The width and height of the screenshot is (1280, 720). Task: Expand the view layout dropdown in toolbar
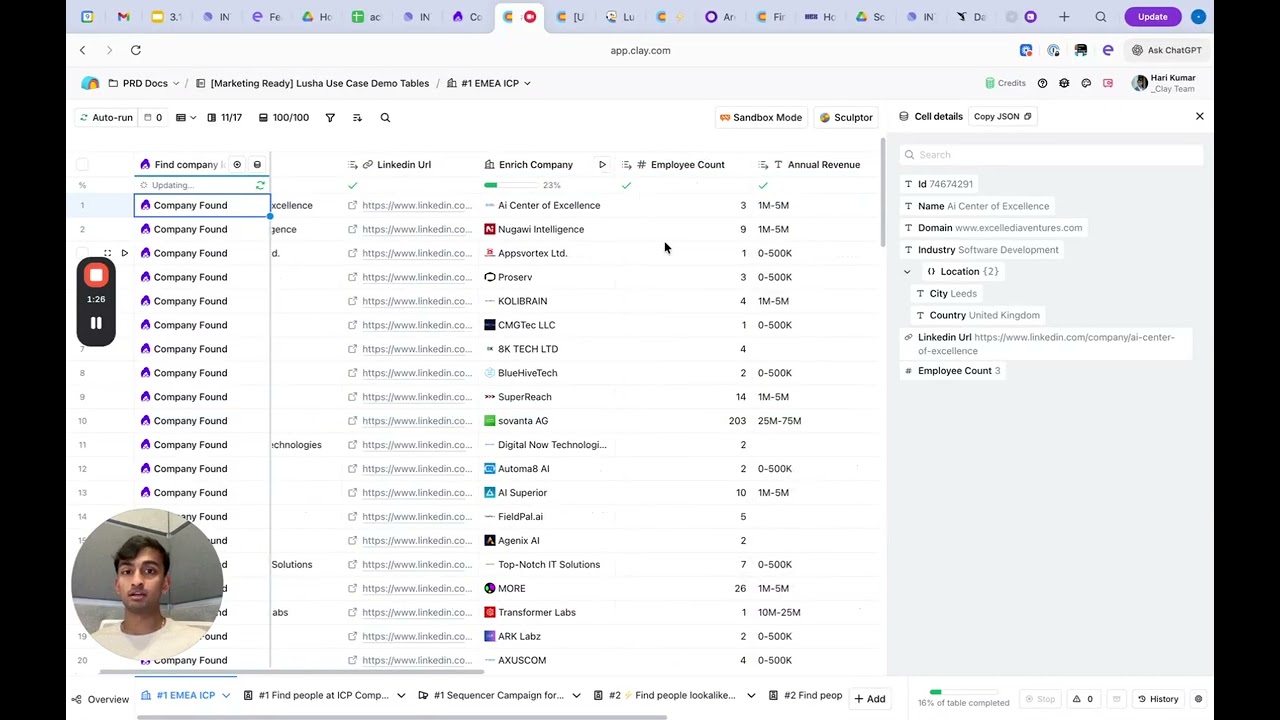[185, 117]
